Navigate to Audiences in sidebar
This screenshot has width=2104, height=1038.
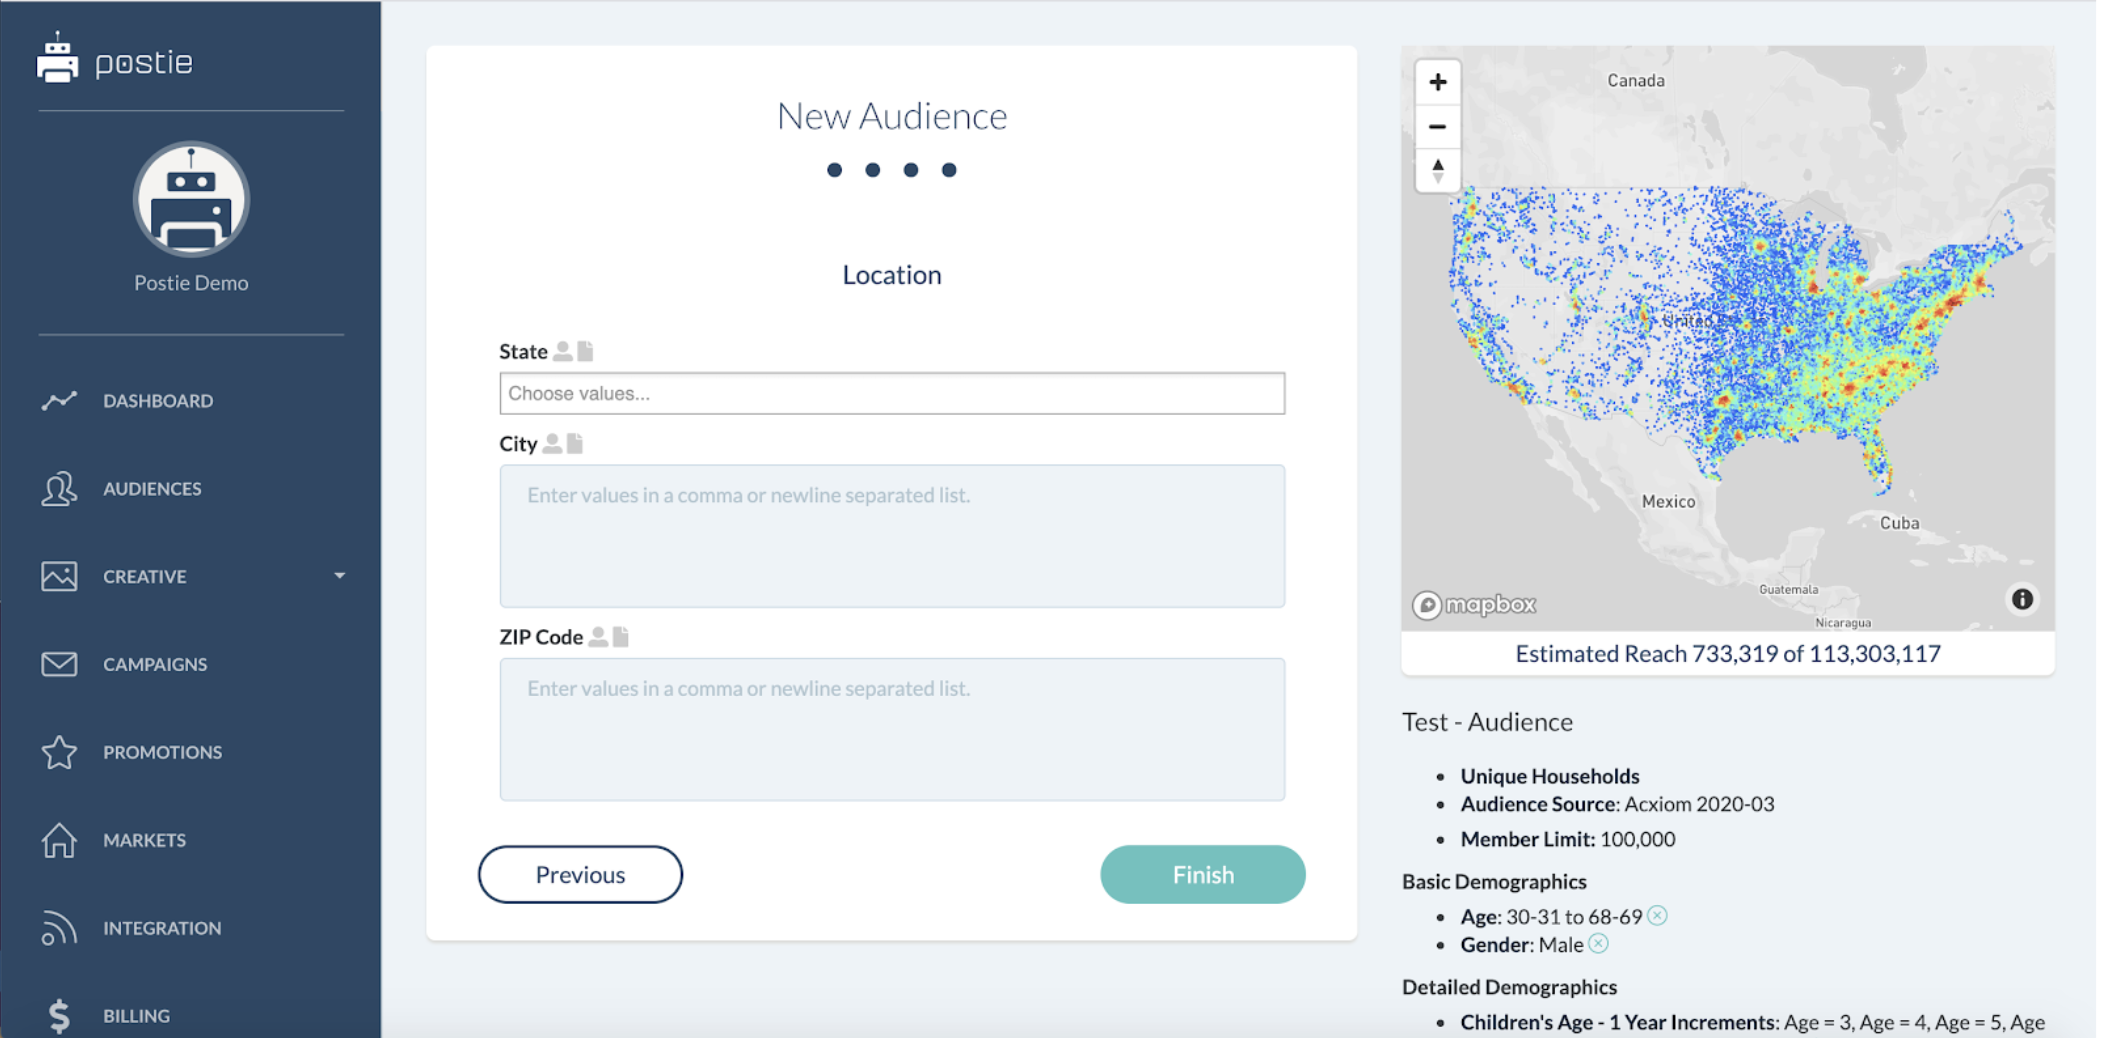(x=152, y=489)
